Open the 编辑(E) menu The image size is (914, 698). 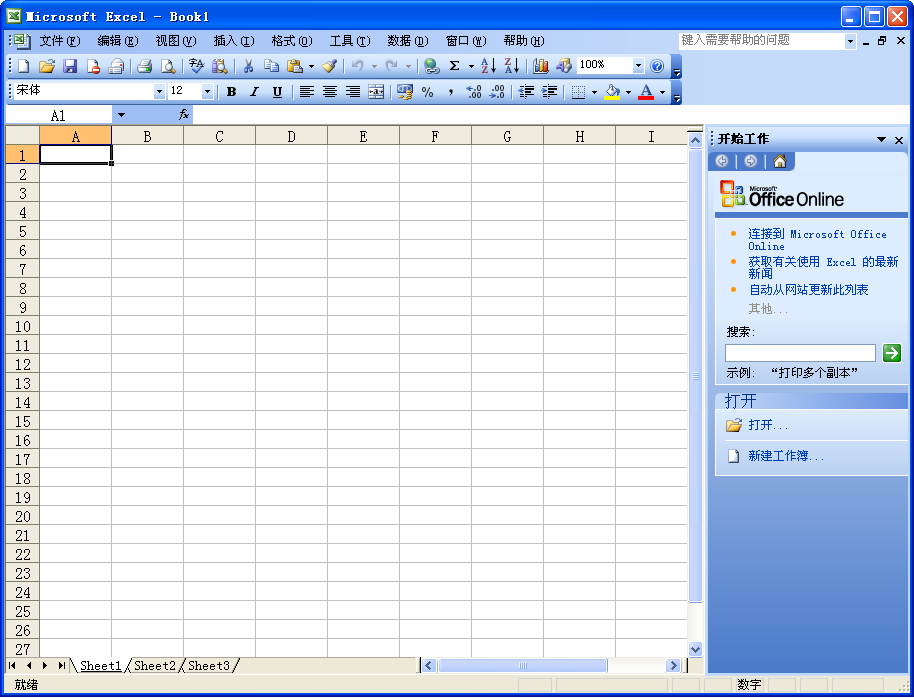pyautogui.click(x=118, y=41)
